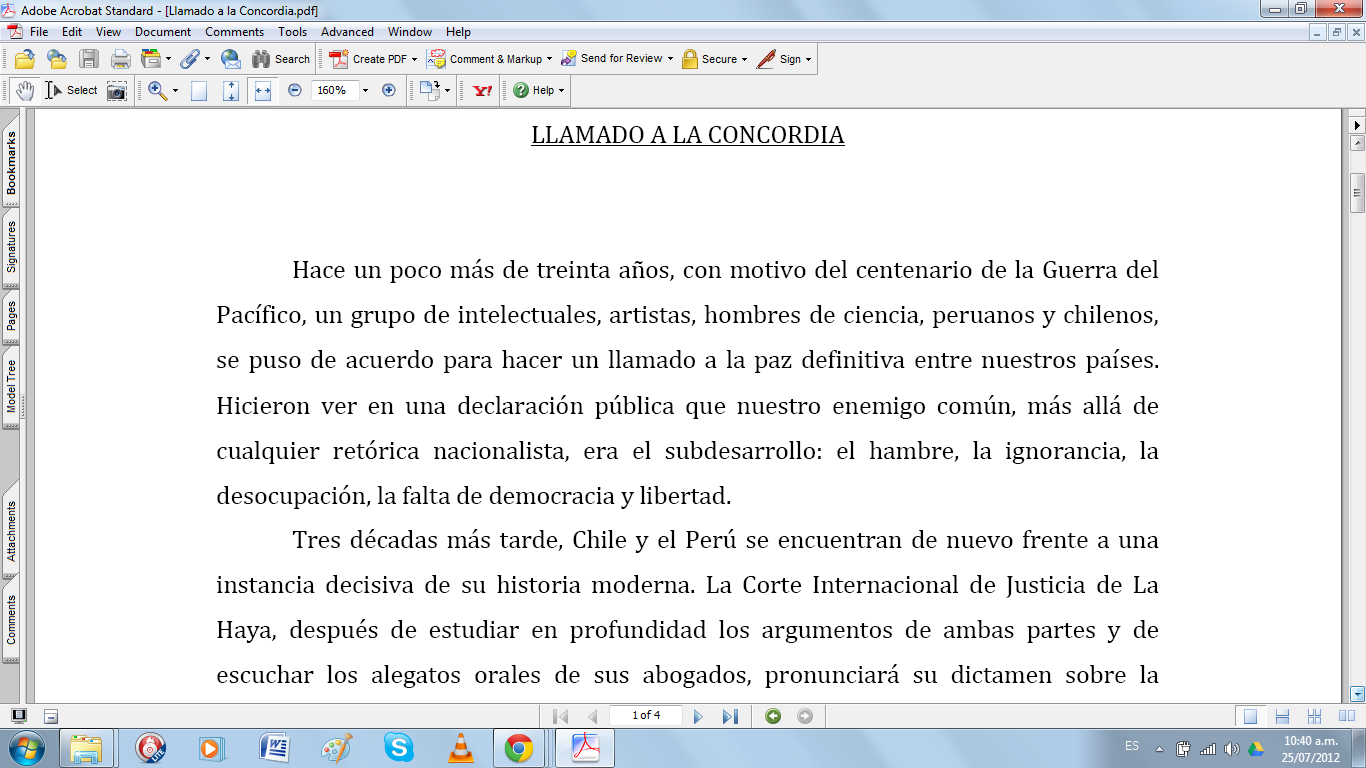
Task: Choose the Snapshot camera tool
Action: (x=117, y=90)
